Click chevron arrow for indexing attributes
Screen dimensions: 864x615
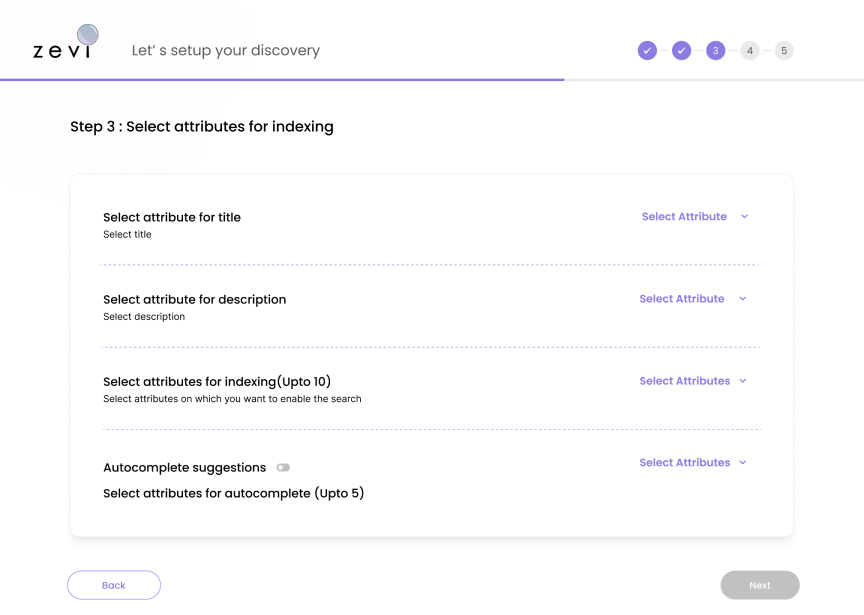[x=742, y=381]
